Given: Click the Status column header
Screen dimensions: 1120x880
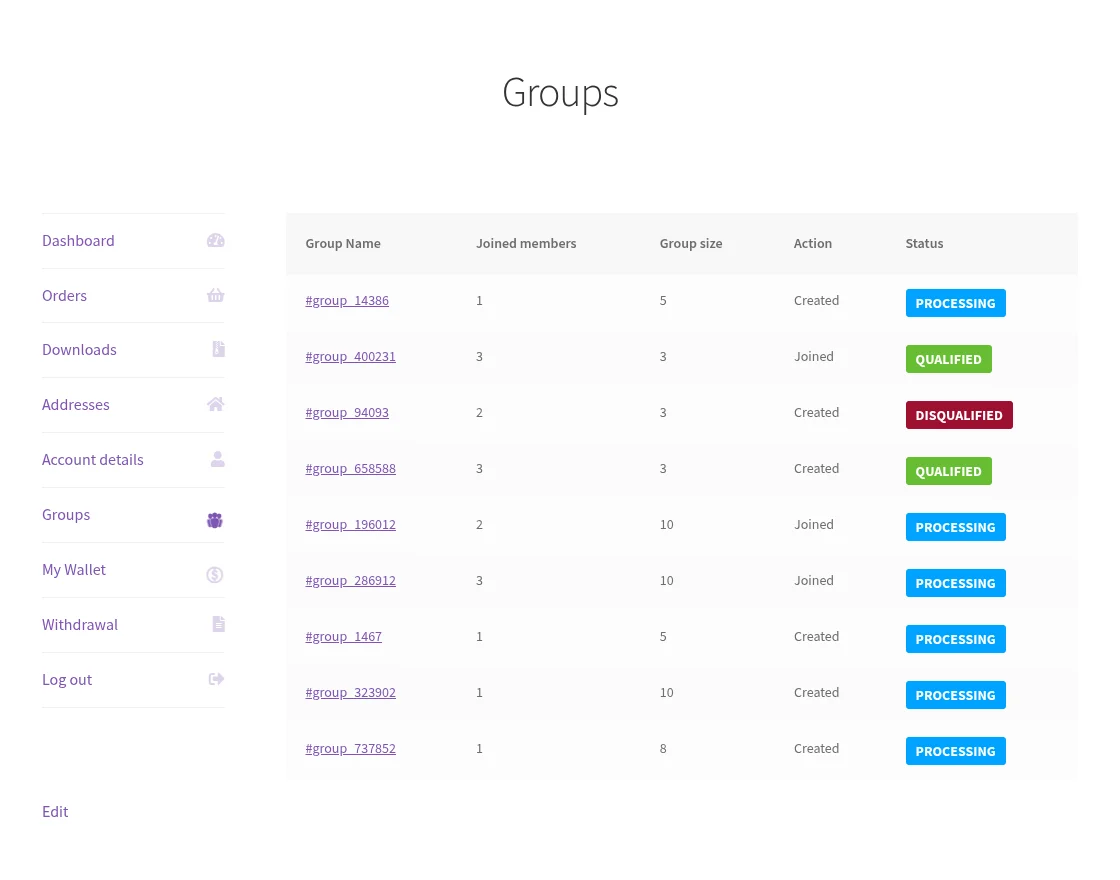Looking at the screenshot, I should 924,243.
